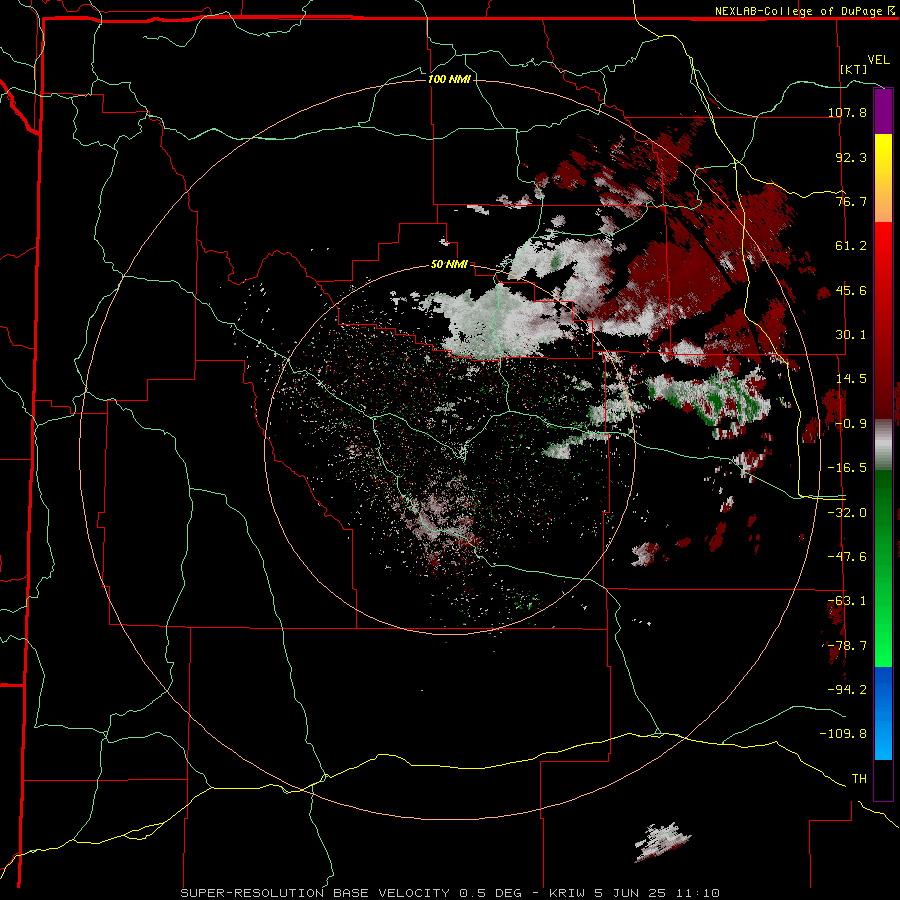
Task: Click the 14.5 velocity scale value
Action: tap(851, 379)
